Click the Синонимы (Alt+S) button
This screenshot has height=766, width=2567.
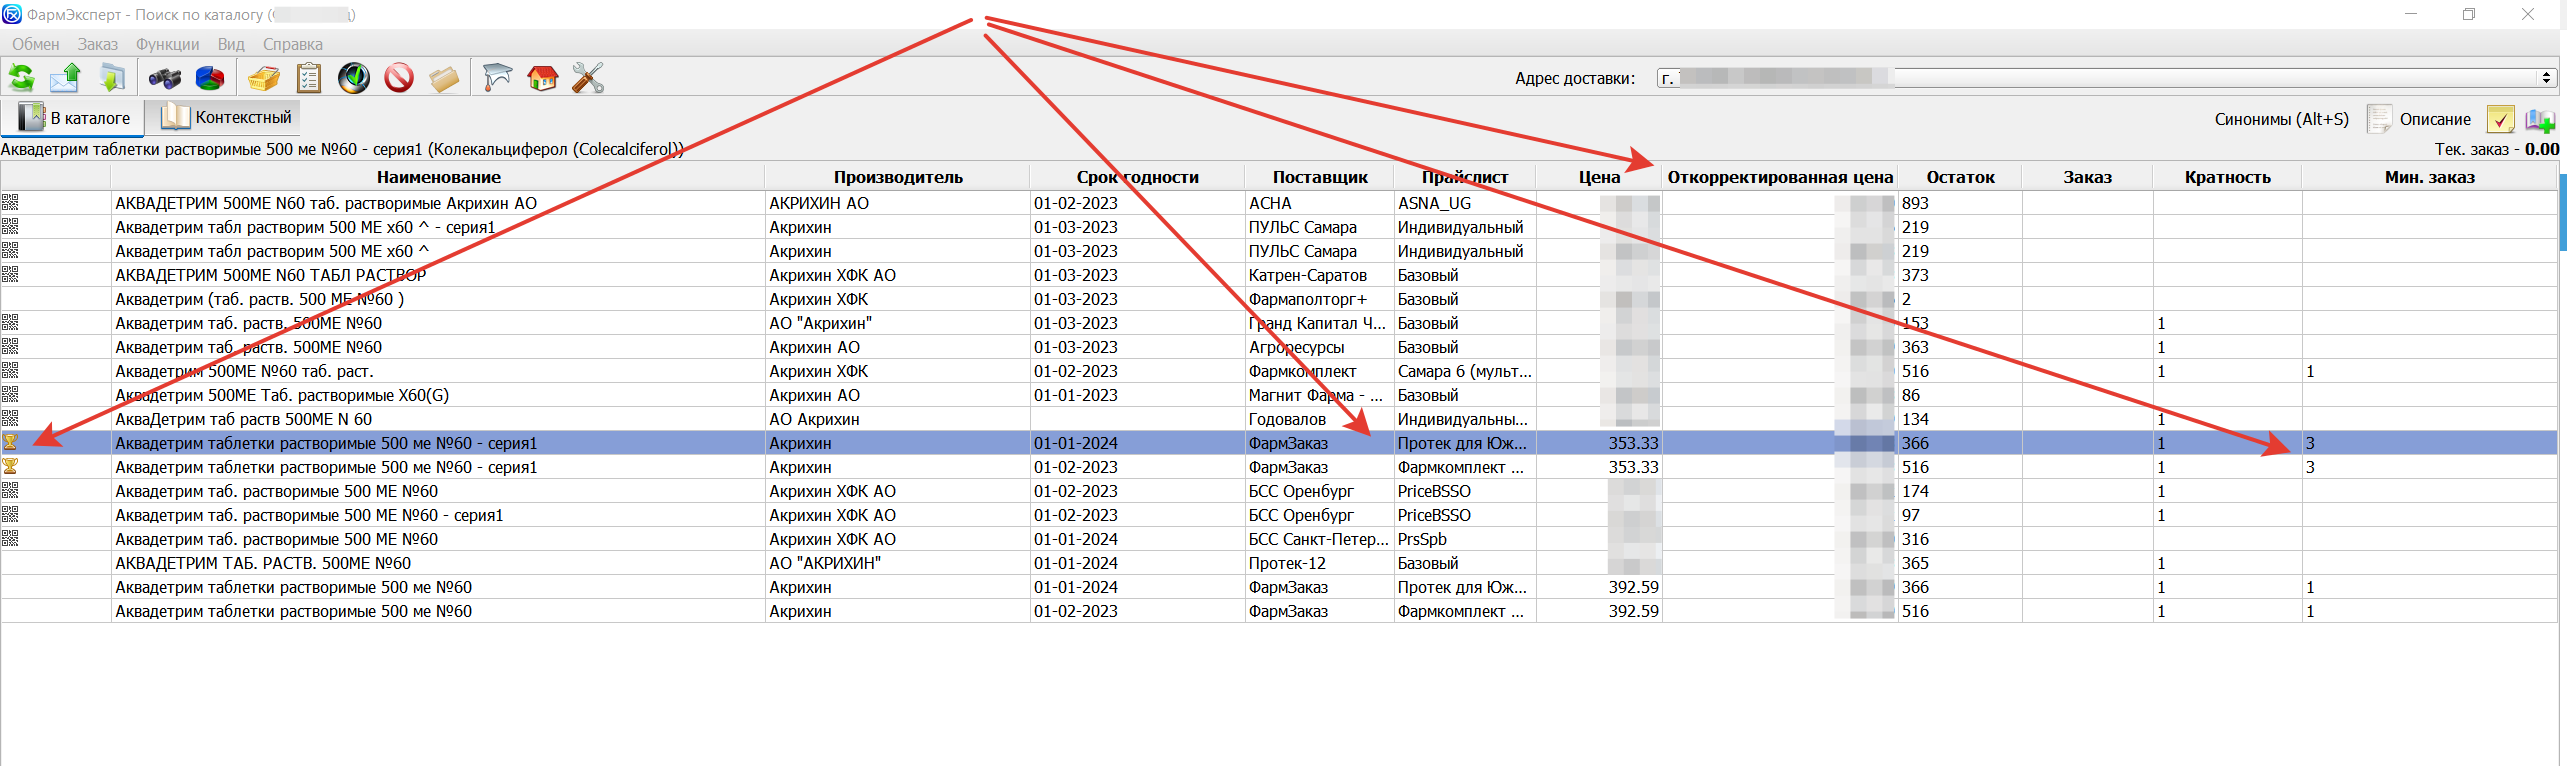(2281, 120)
